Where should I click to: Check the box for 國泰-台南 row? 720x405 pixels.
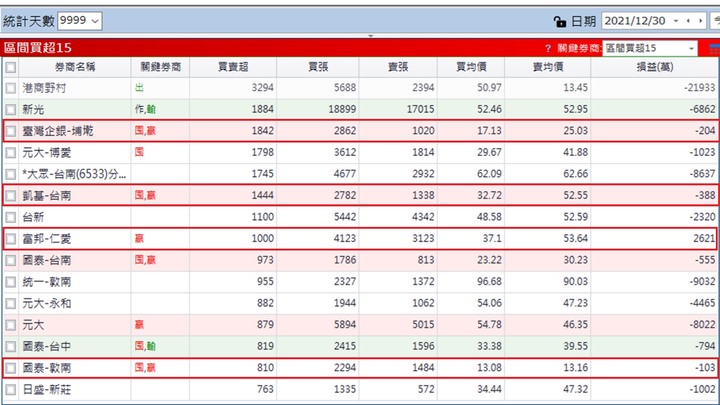click(x=11, y=260)
